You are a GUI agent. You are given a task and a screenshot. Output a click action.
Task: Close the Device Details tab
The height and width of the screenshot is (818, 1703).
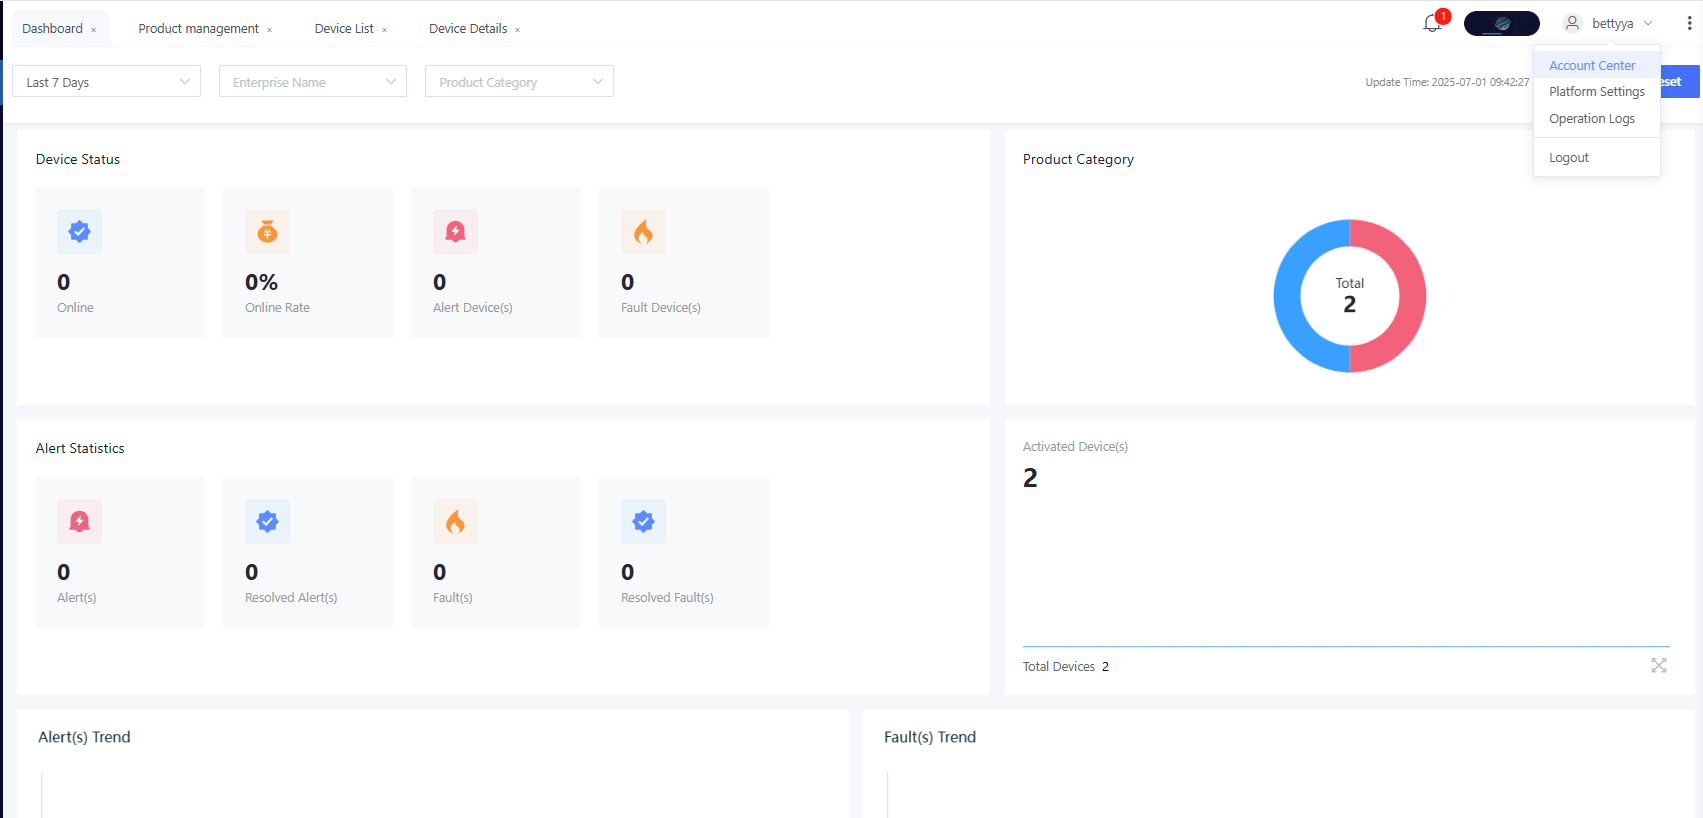pos(518,30)
